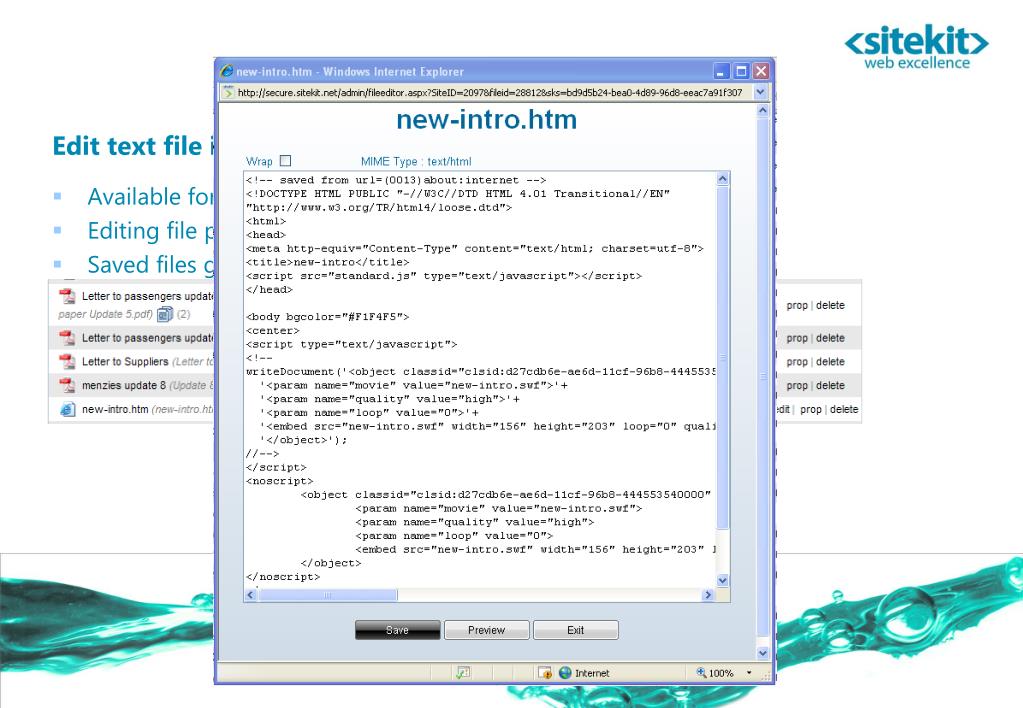Screen dimensions: 1023x708
Task: Click the PDF icon for Letter to Suppliers
Action: 67,361
